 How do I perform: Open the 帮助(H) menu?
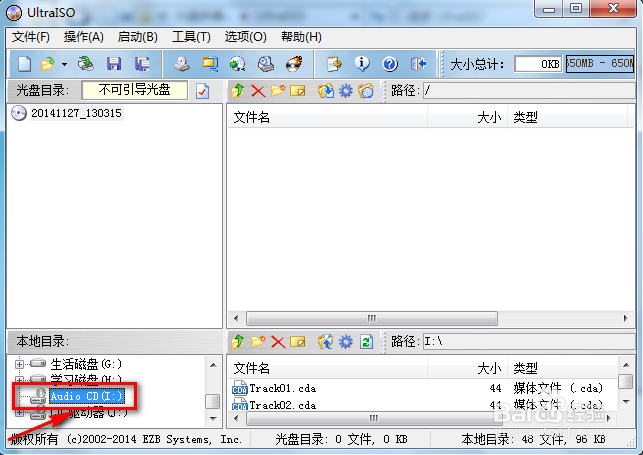[x=301, y=37]
